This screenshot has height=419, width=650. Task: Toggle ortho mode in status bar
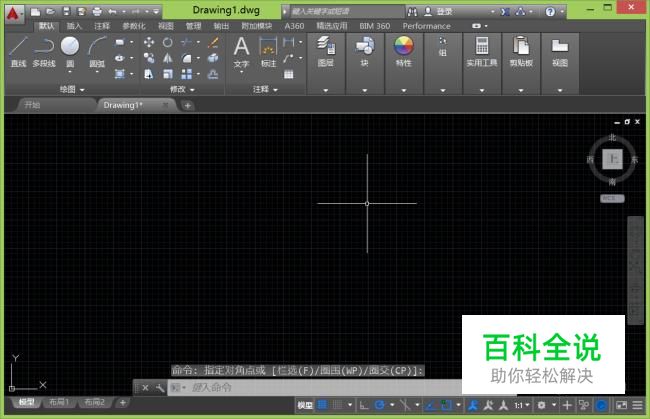[x=364, y=405]
